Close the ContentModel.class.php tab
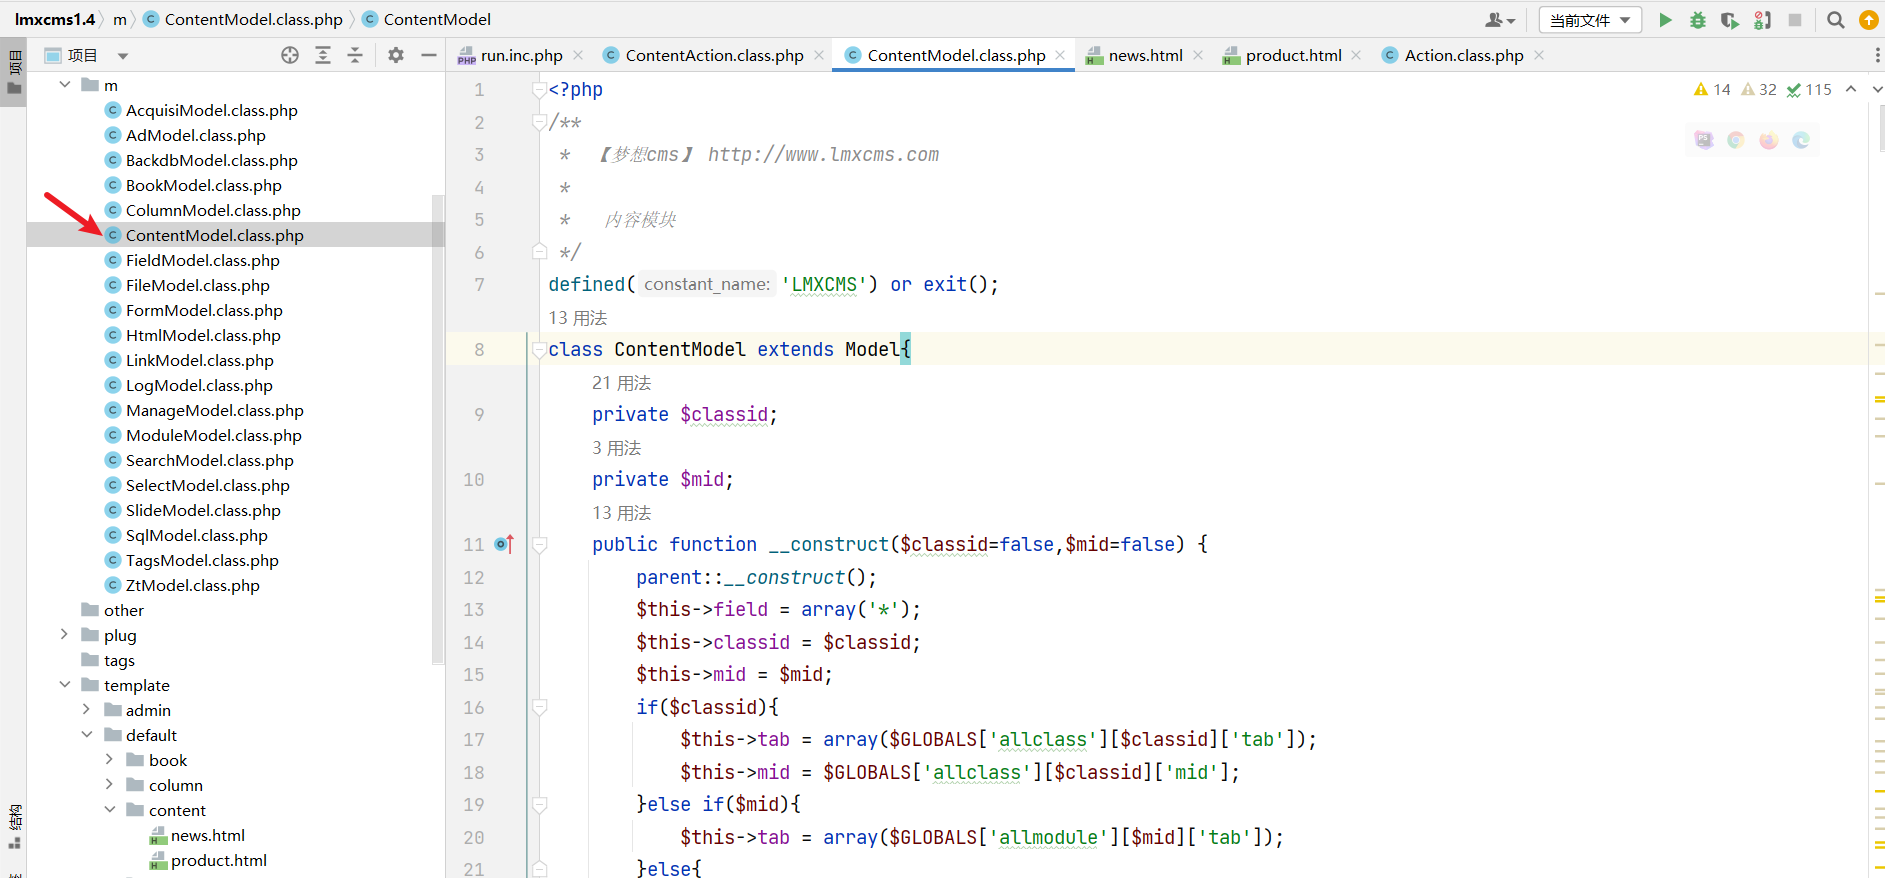Viewport: 1885px width, 878px height. click(1060, 55)
